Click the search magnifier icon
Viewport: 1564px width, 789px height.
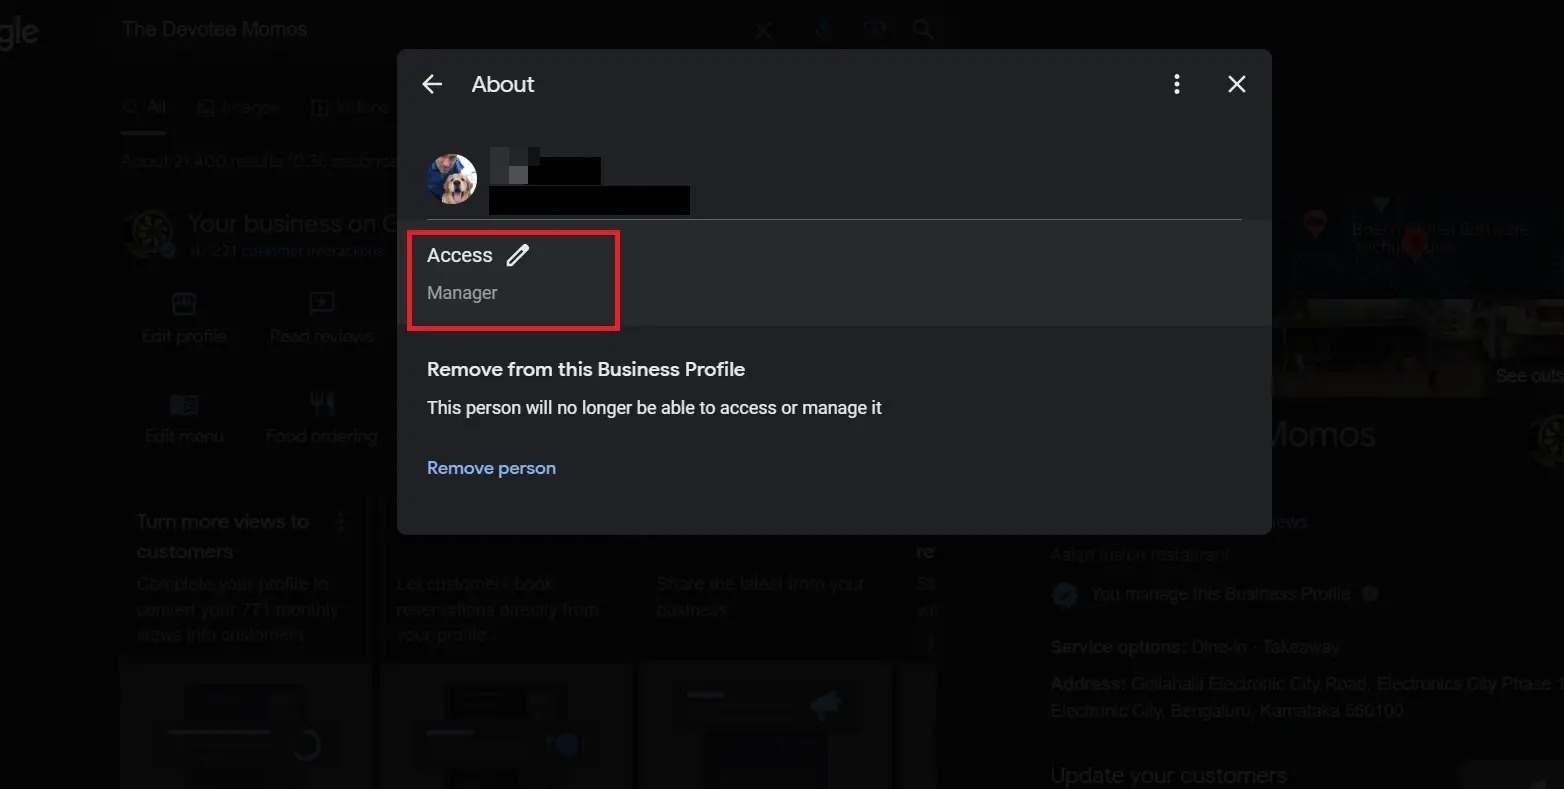tap(922, 29)
